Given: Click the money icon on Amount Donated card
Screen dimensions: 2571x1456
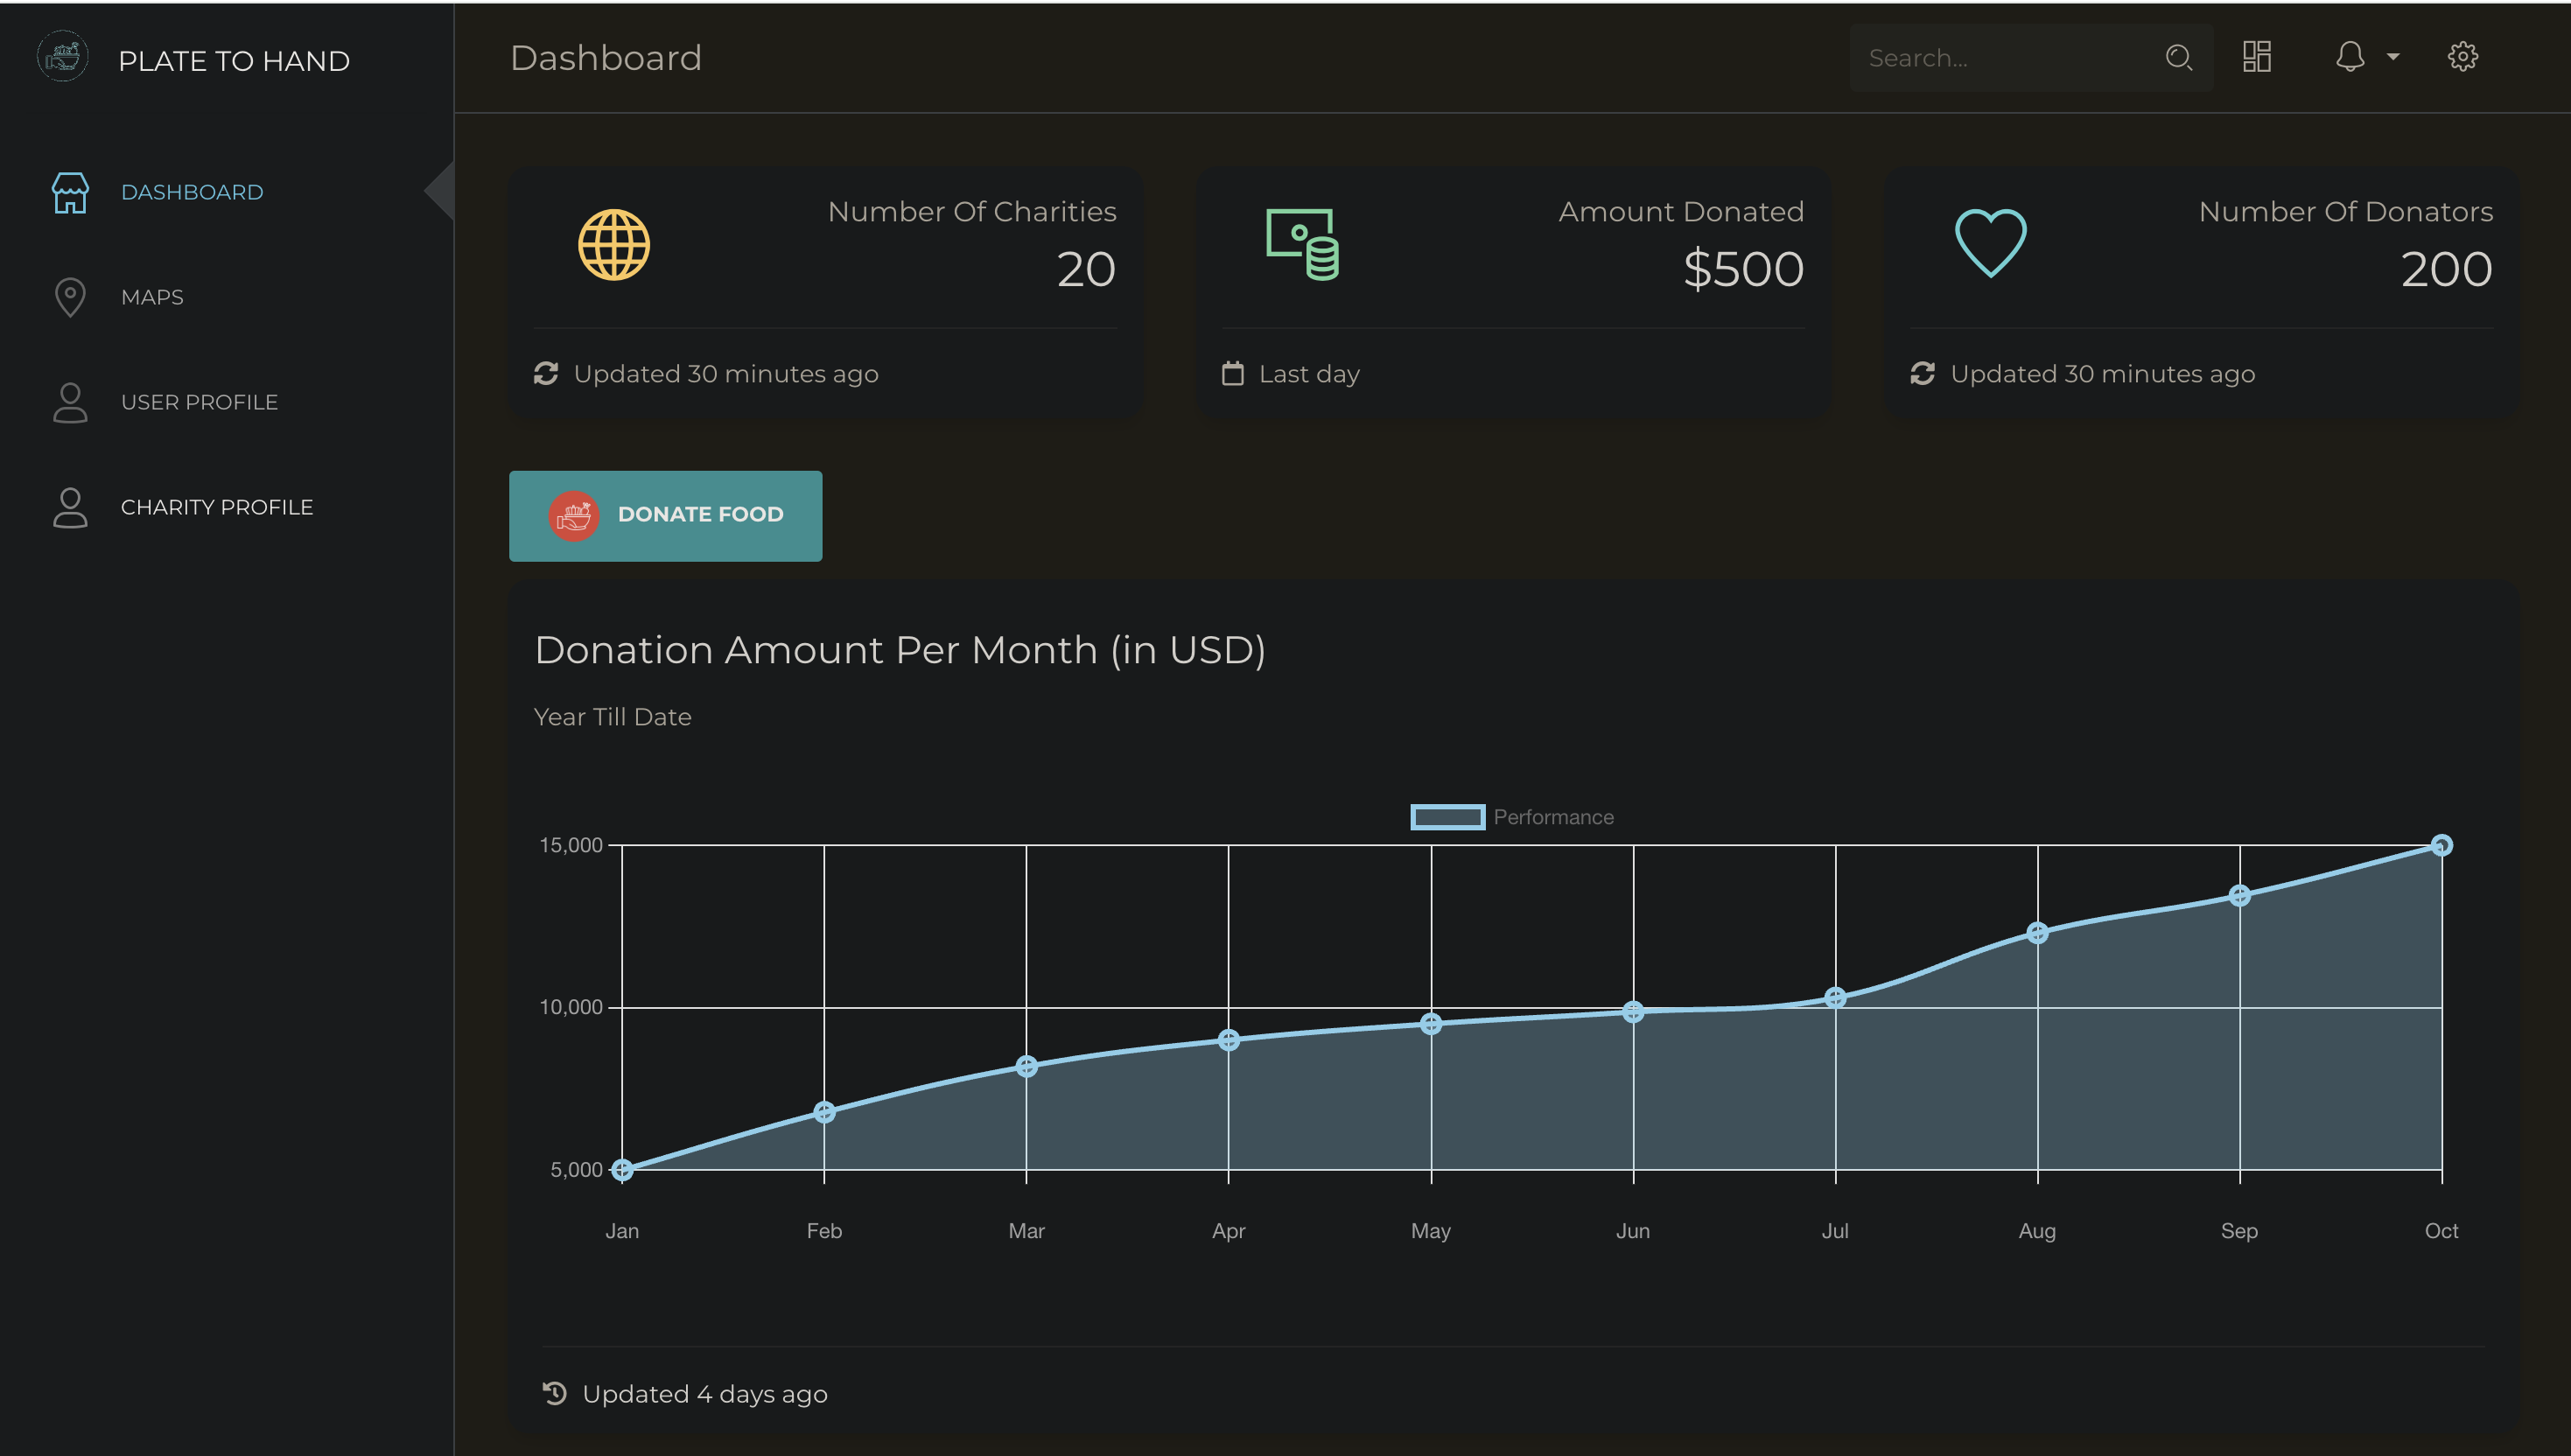Looking at the screenshot, I should pyautogui.click(x=1302, y=245).
